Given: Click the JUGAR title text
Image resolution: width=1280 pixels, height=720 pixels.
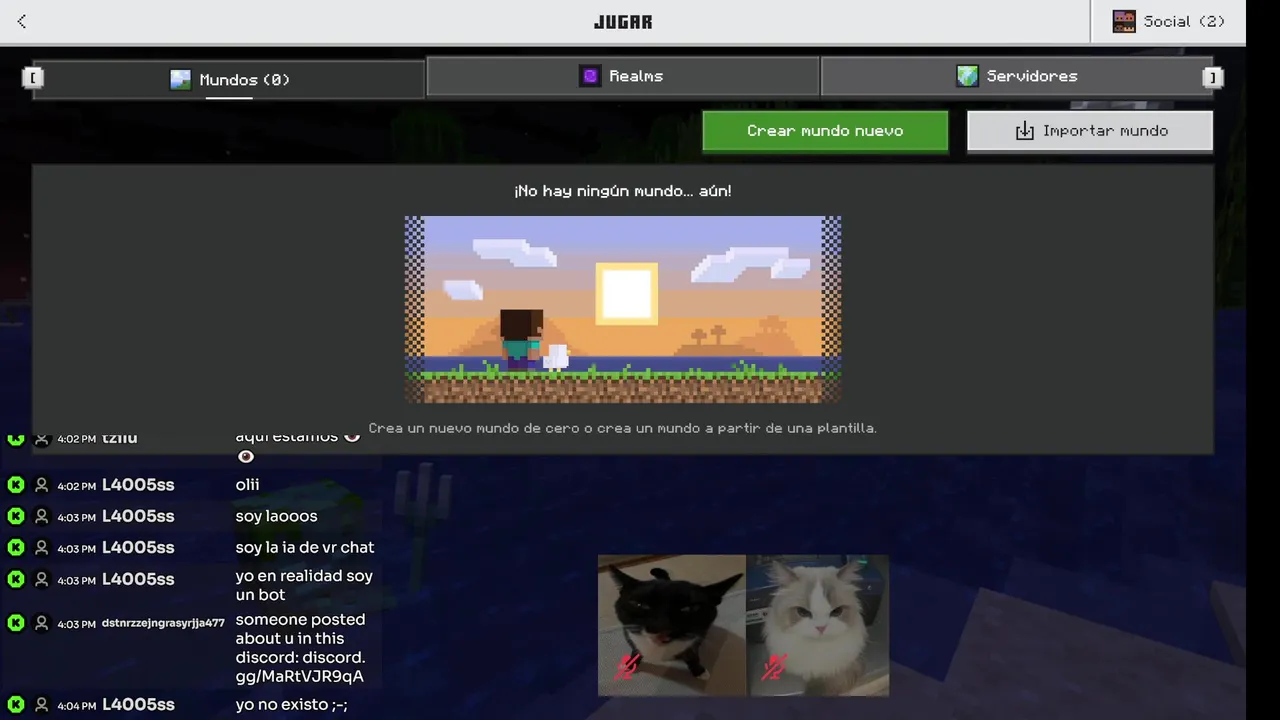Looking at the screenshot, I should [x=623, y=22].
